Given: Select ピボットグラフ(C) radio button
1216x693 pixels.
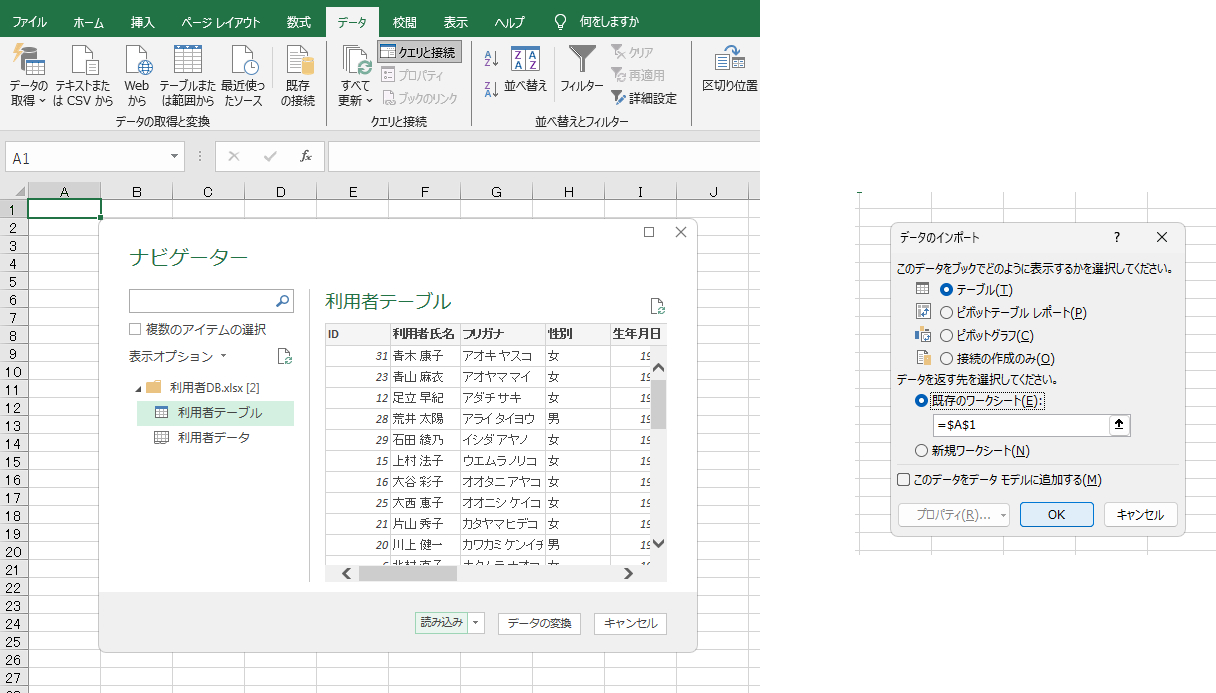Looking at the screenshot, I should pyautogui.click(x=947, y=335).
